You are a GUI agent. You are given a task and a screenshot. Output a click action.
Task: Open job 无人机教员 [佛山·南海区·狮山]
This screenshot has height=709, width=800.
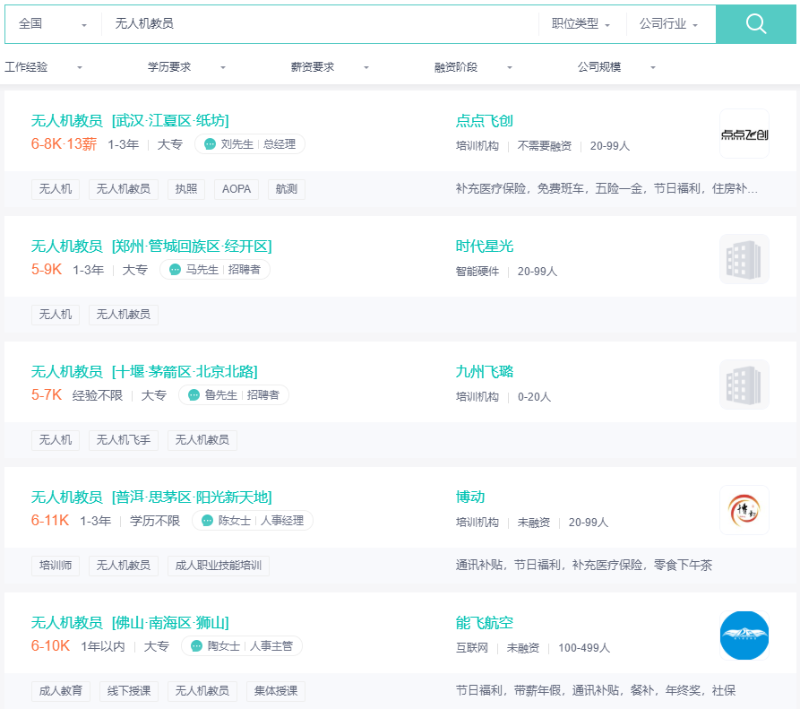(130, 623)
